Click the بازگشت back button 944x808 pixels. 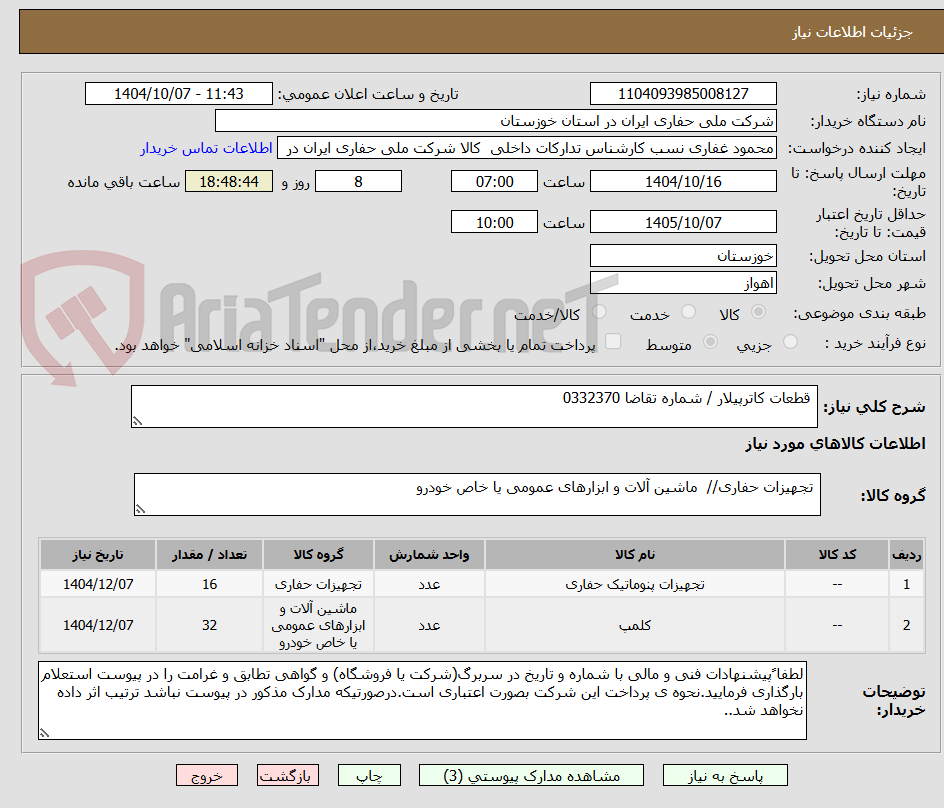pyautogui.click(x=288, y=775)
